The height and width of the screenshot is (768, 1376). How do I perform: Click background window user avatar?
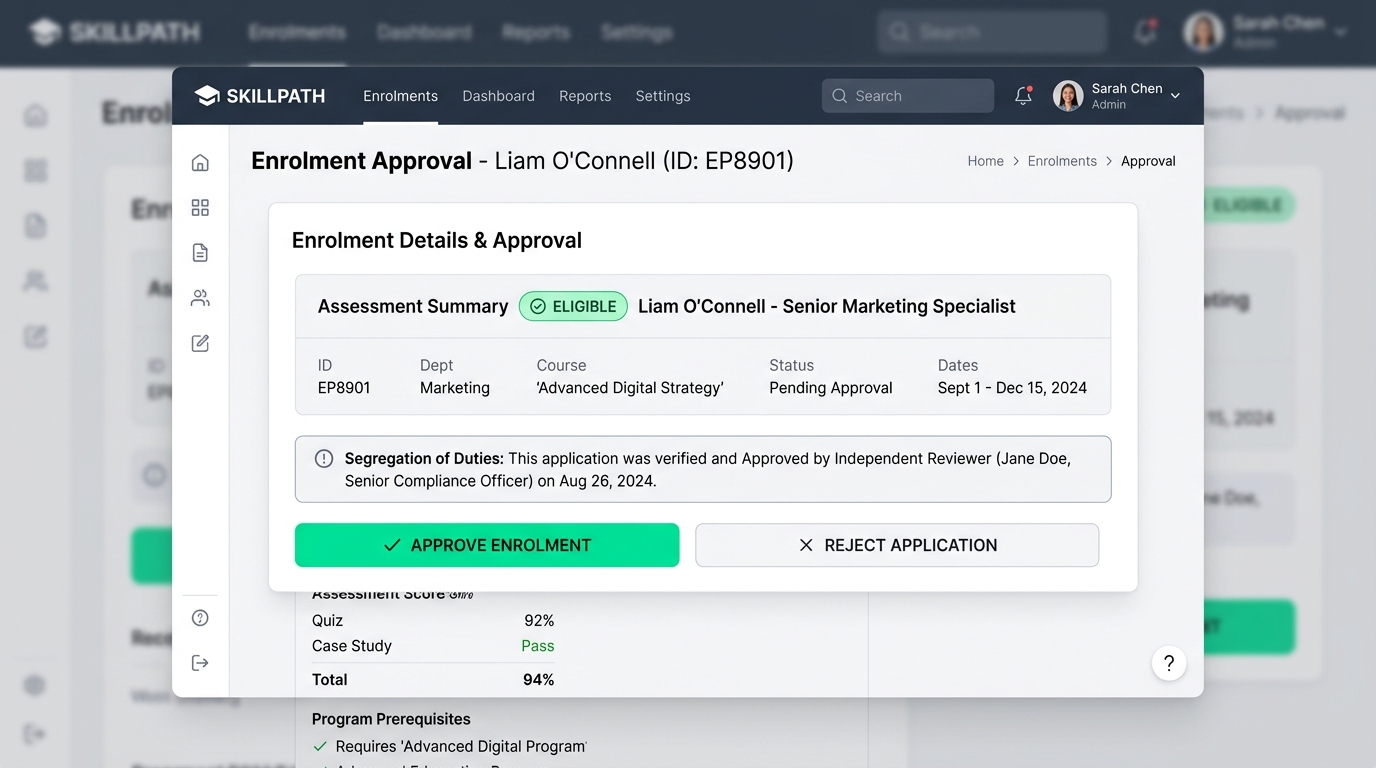[x=1204, y=32]
